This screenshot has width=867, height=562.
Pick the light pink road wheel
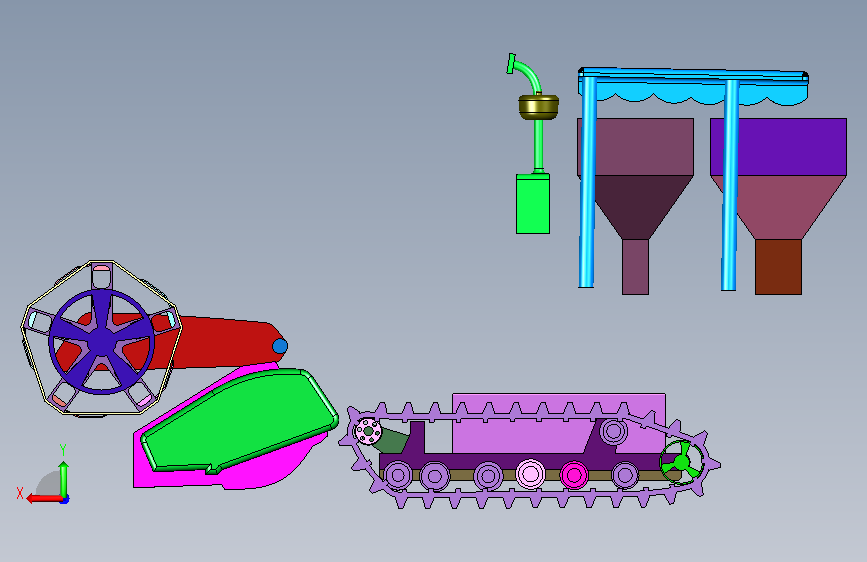(530, 474)
